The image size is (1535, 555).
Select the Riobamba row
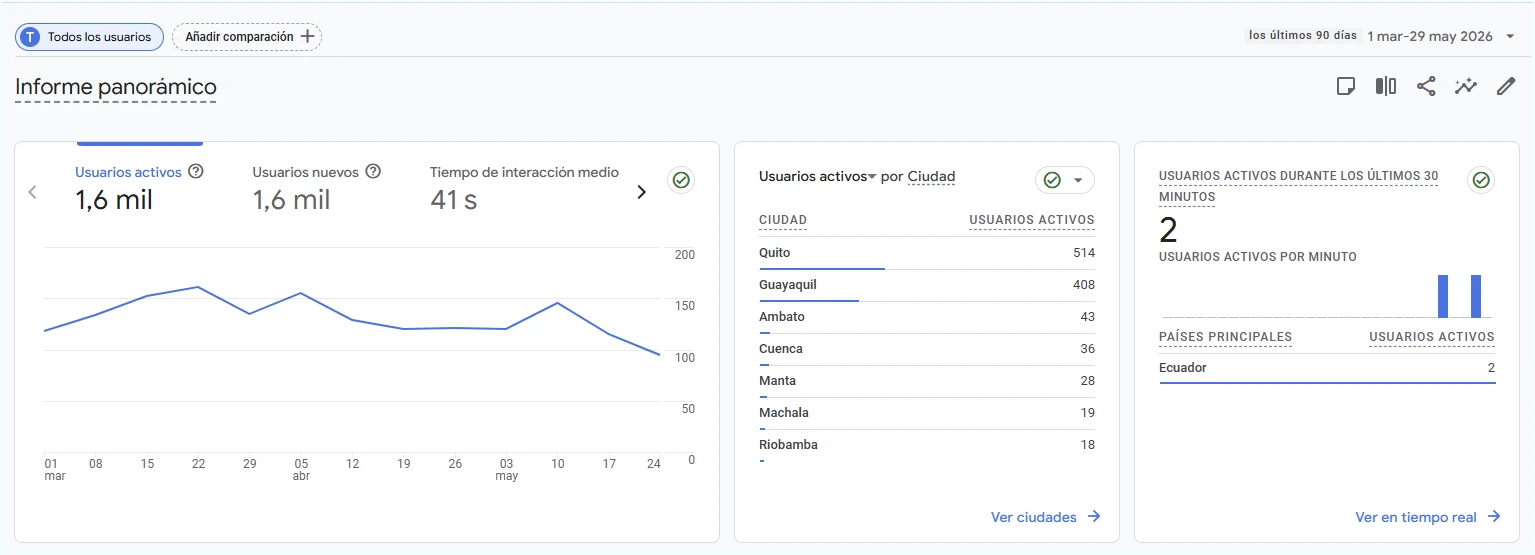(927, 446)
